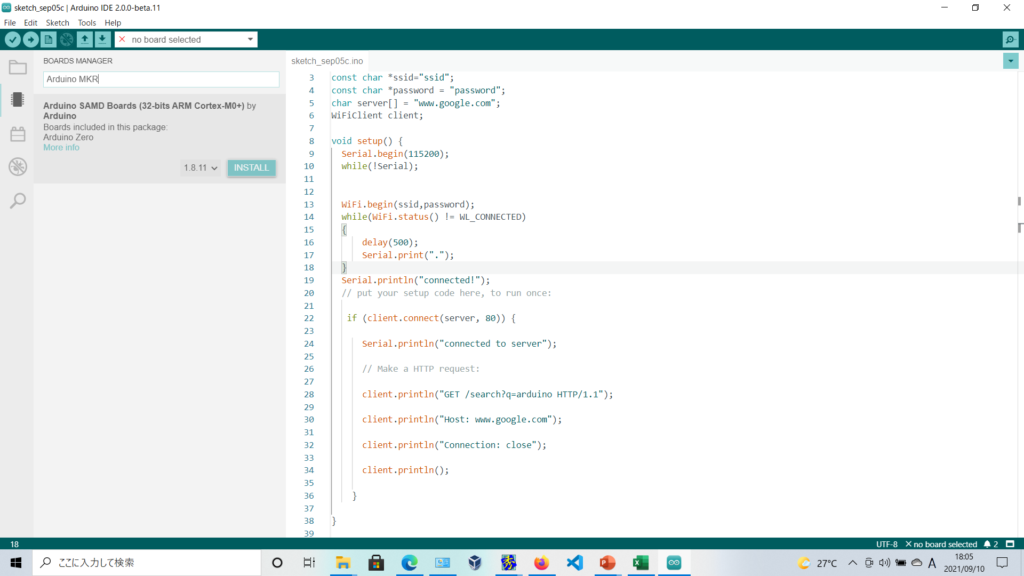
Task: Select the sketch_sep05c.ino tab
Action: pos(327,61)
